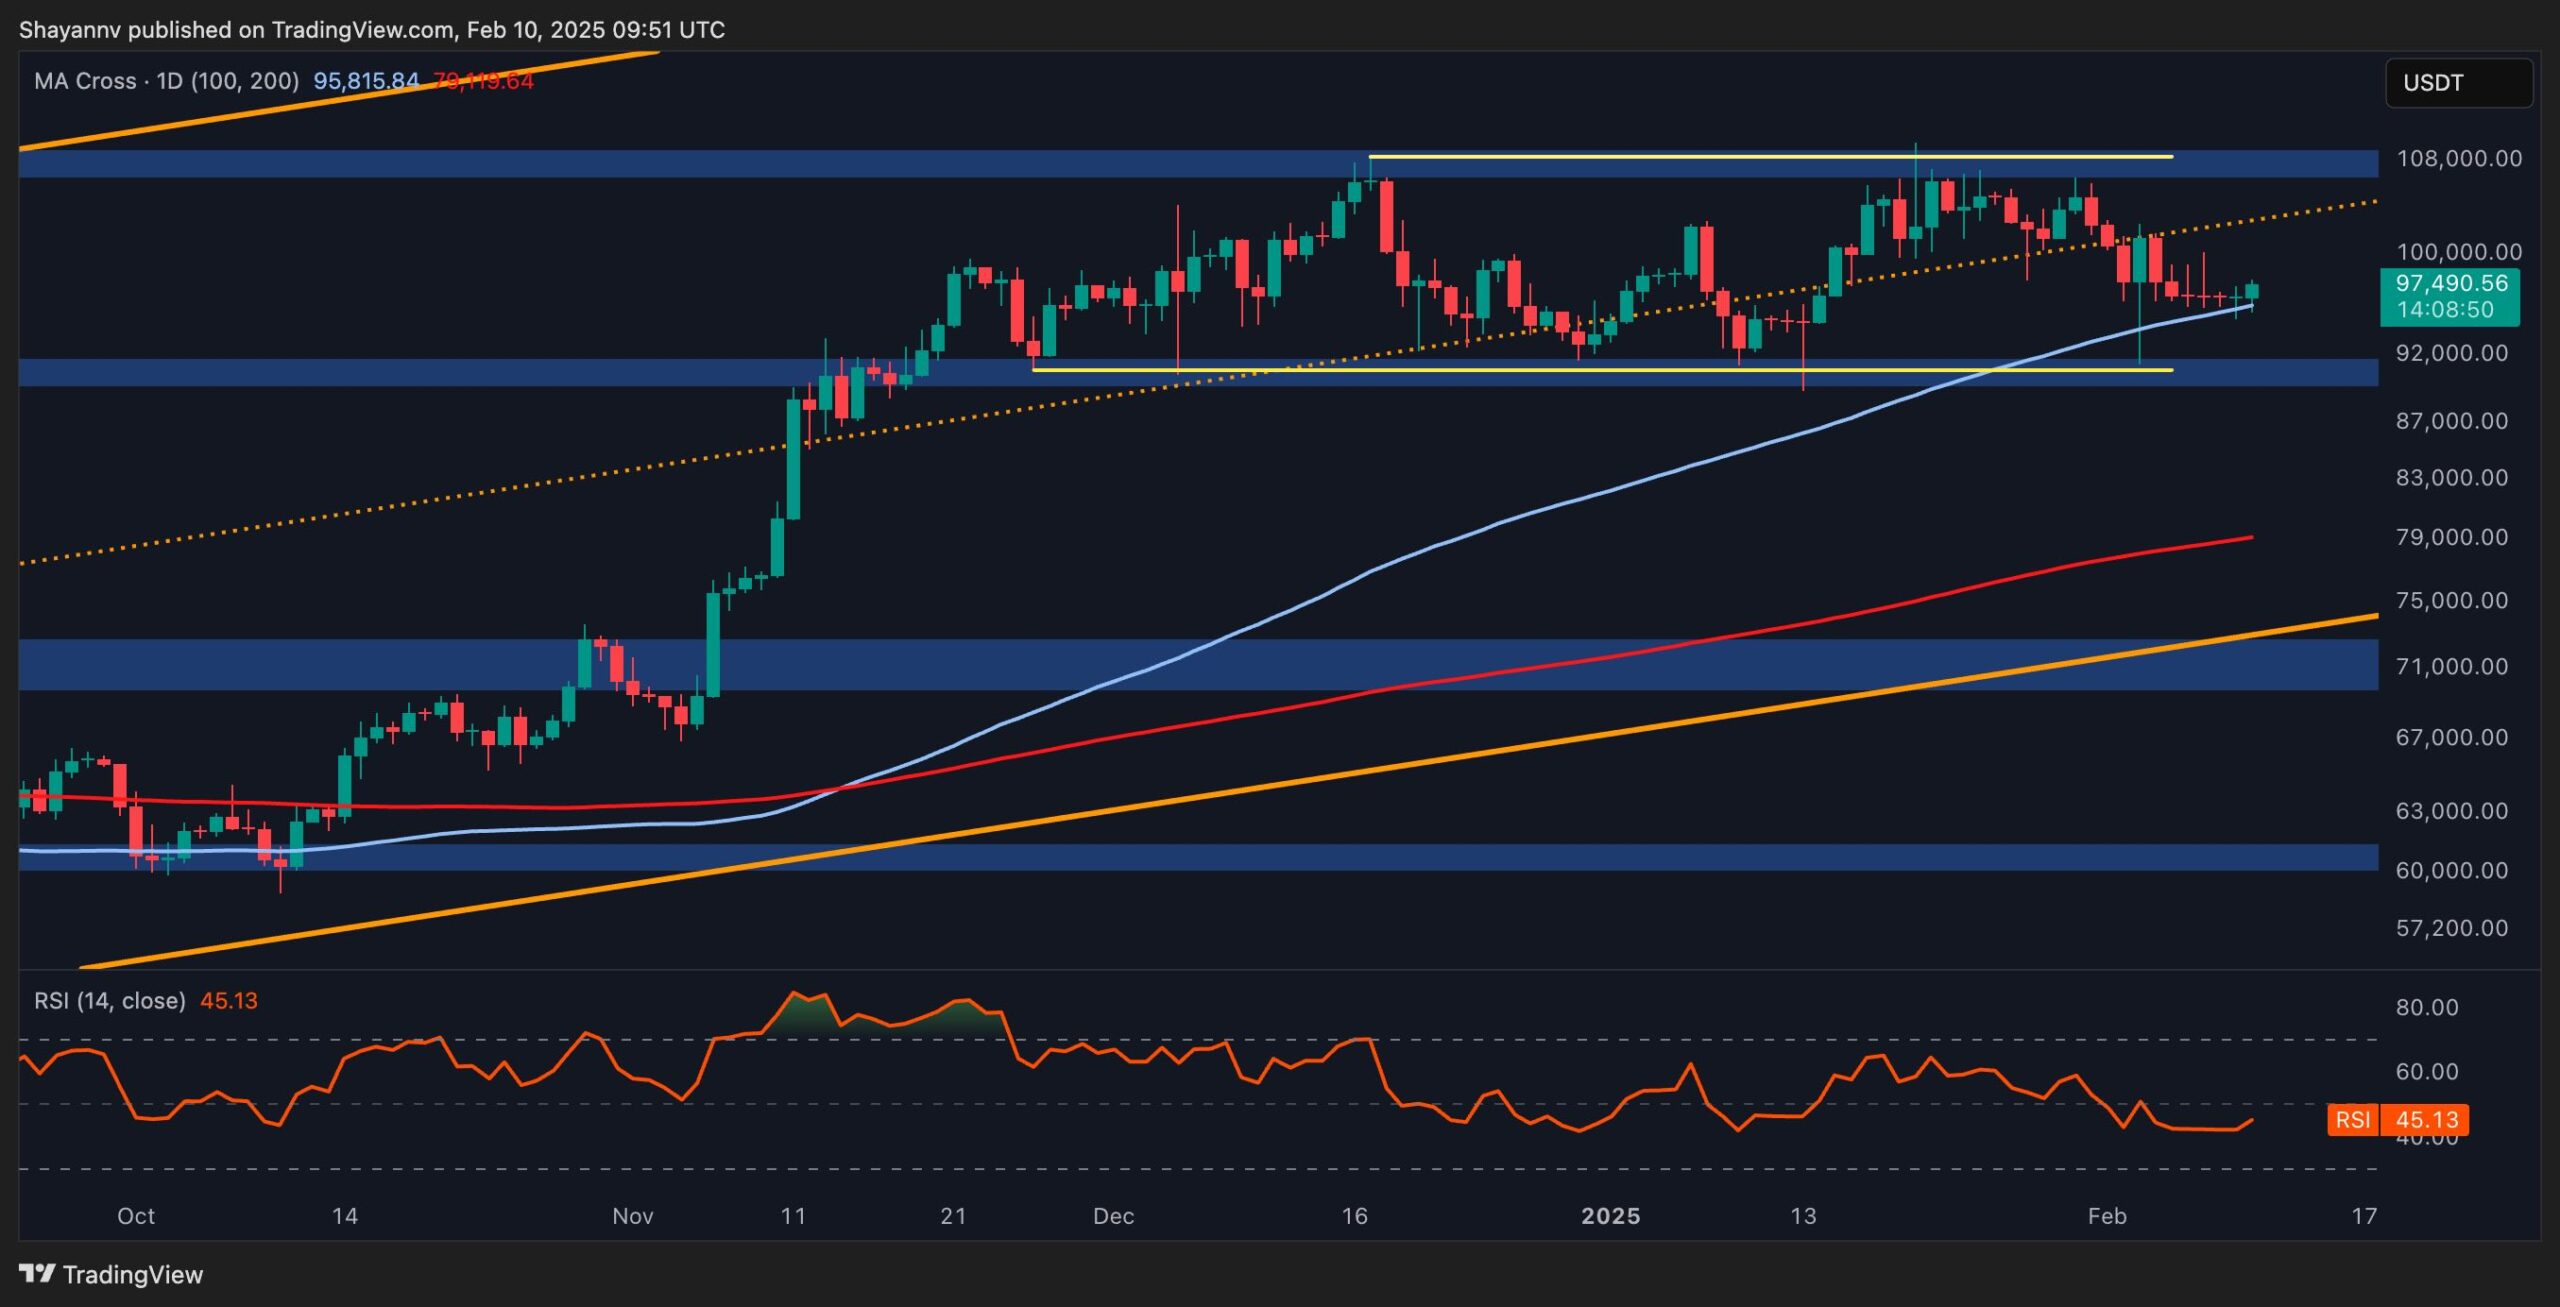The width and height of the screenshot is (2560, 1307).
Task: Click the TradingView wordmark text
Action: click(x=132, y=1274)
